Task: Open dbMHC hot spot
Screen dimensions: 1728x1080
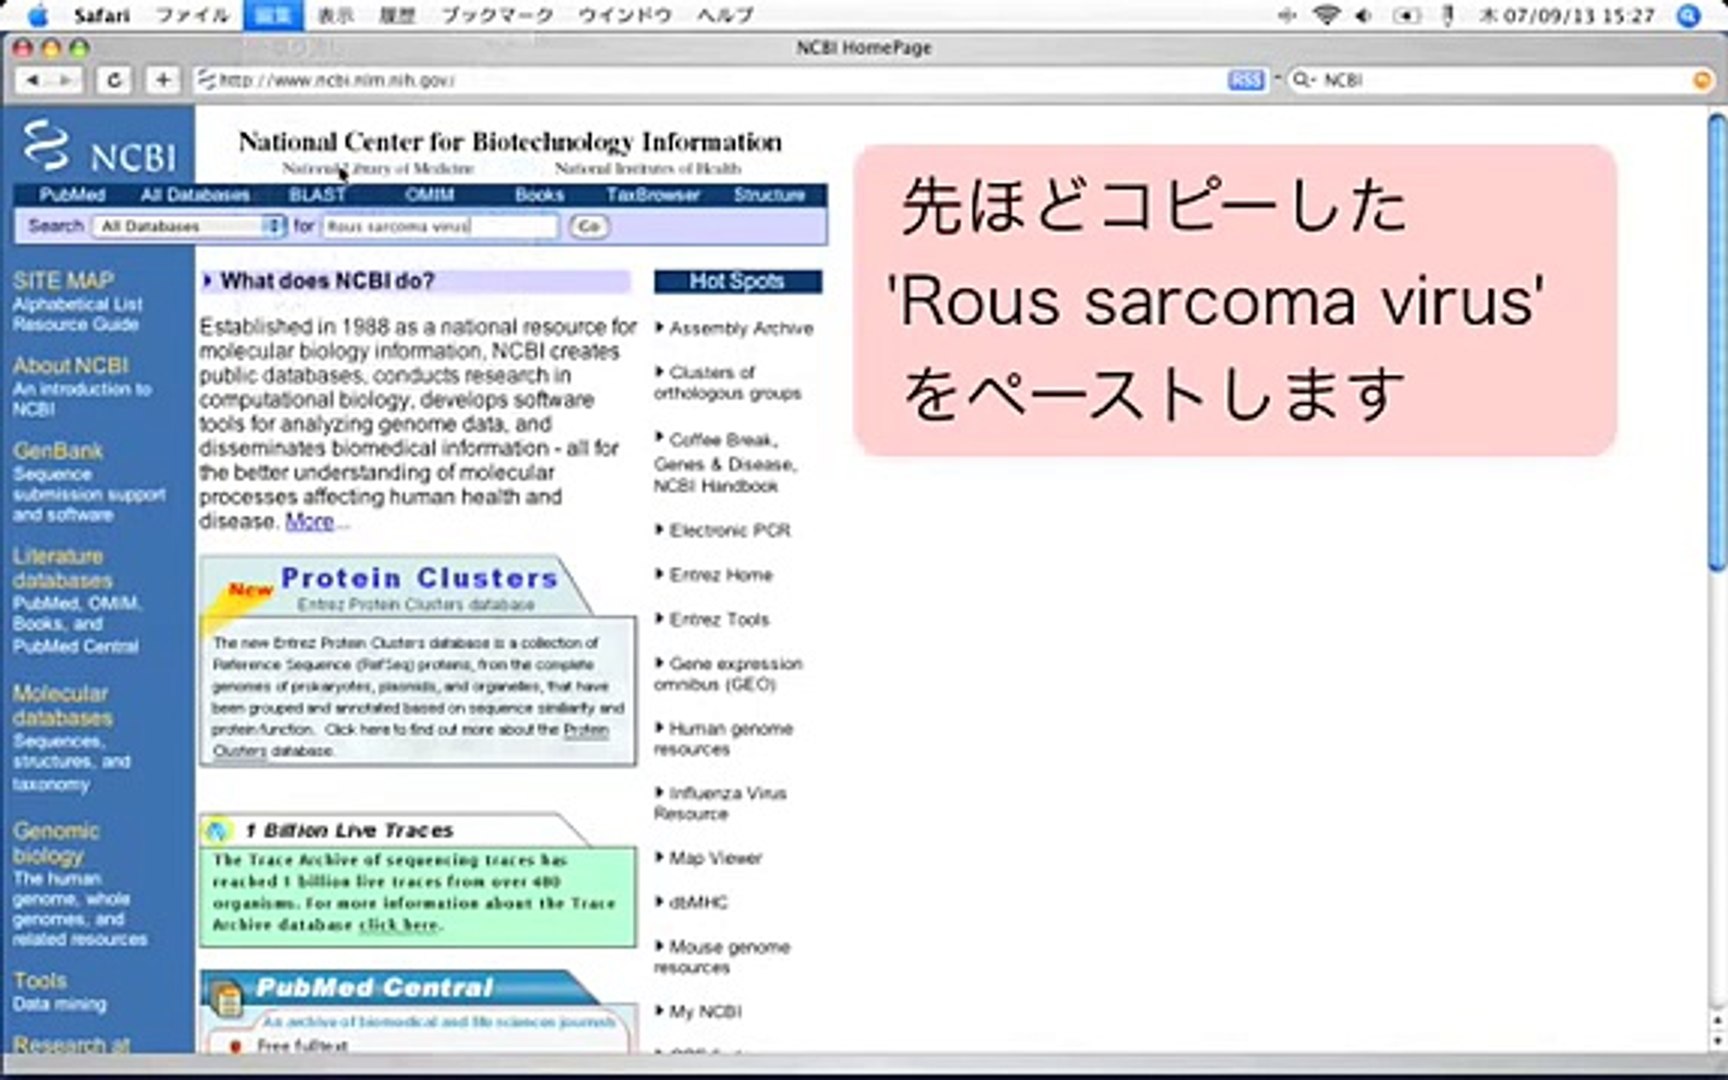Action: point(698,902)
